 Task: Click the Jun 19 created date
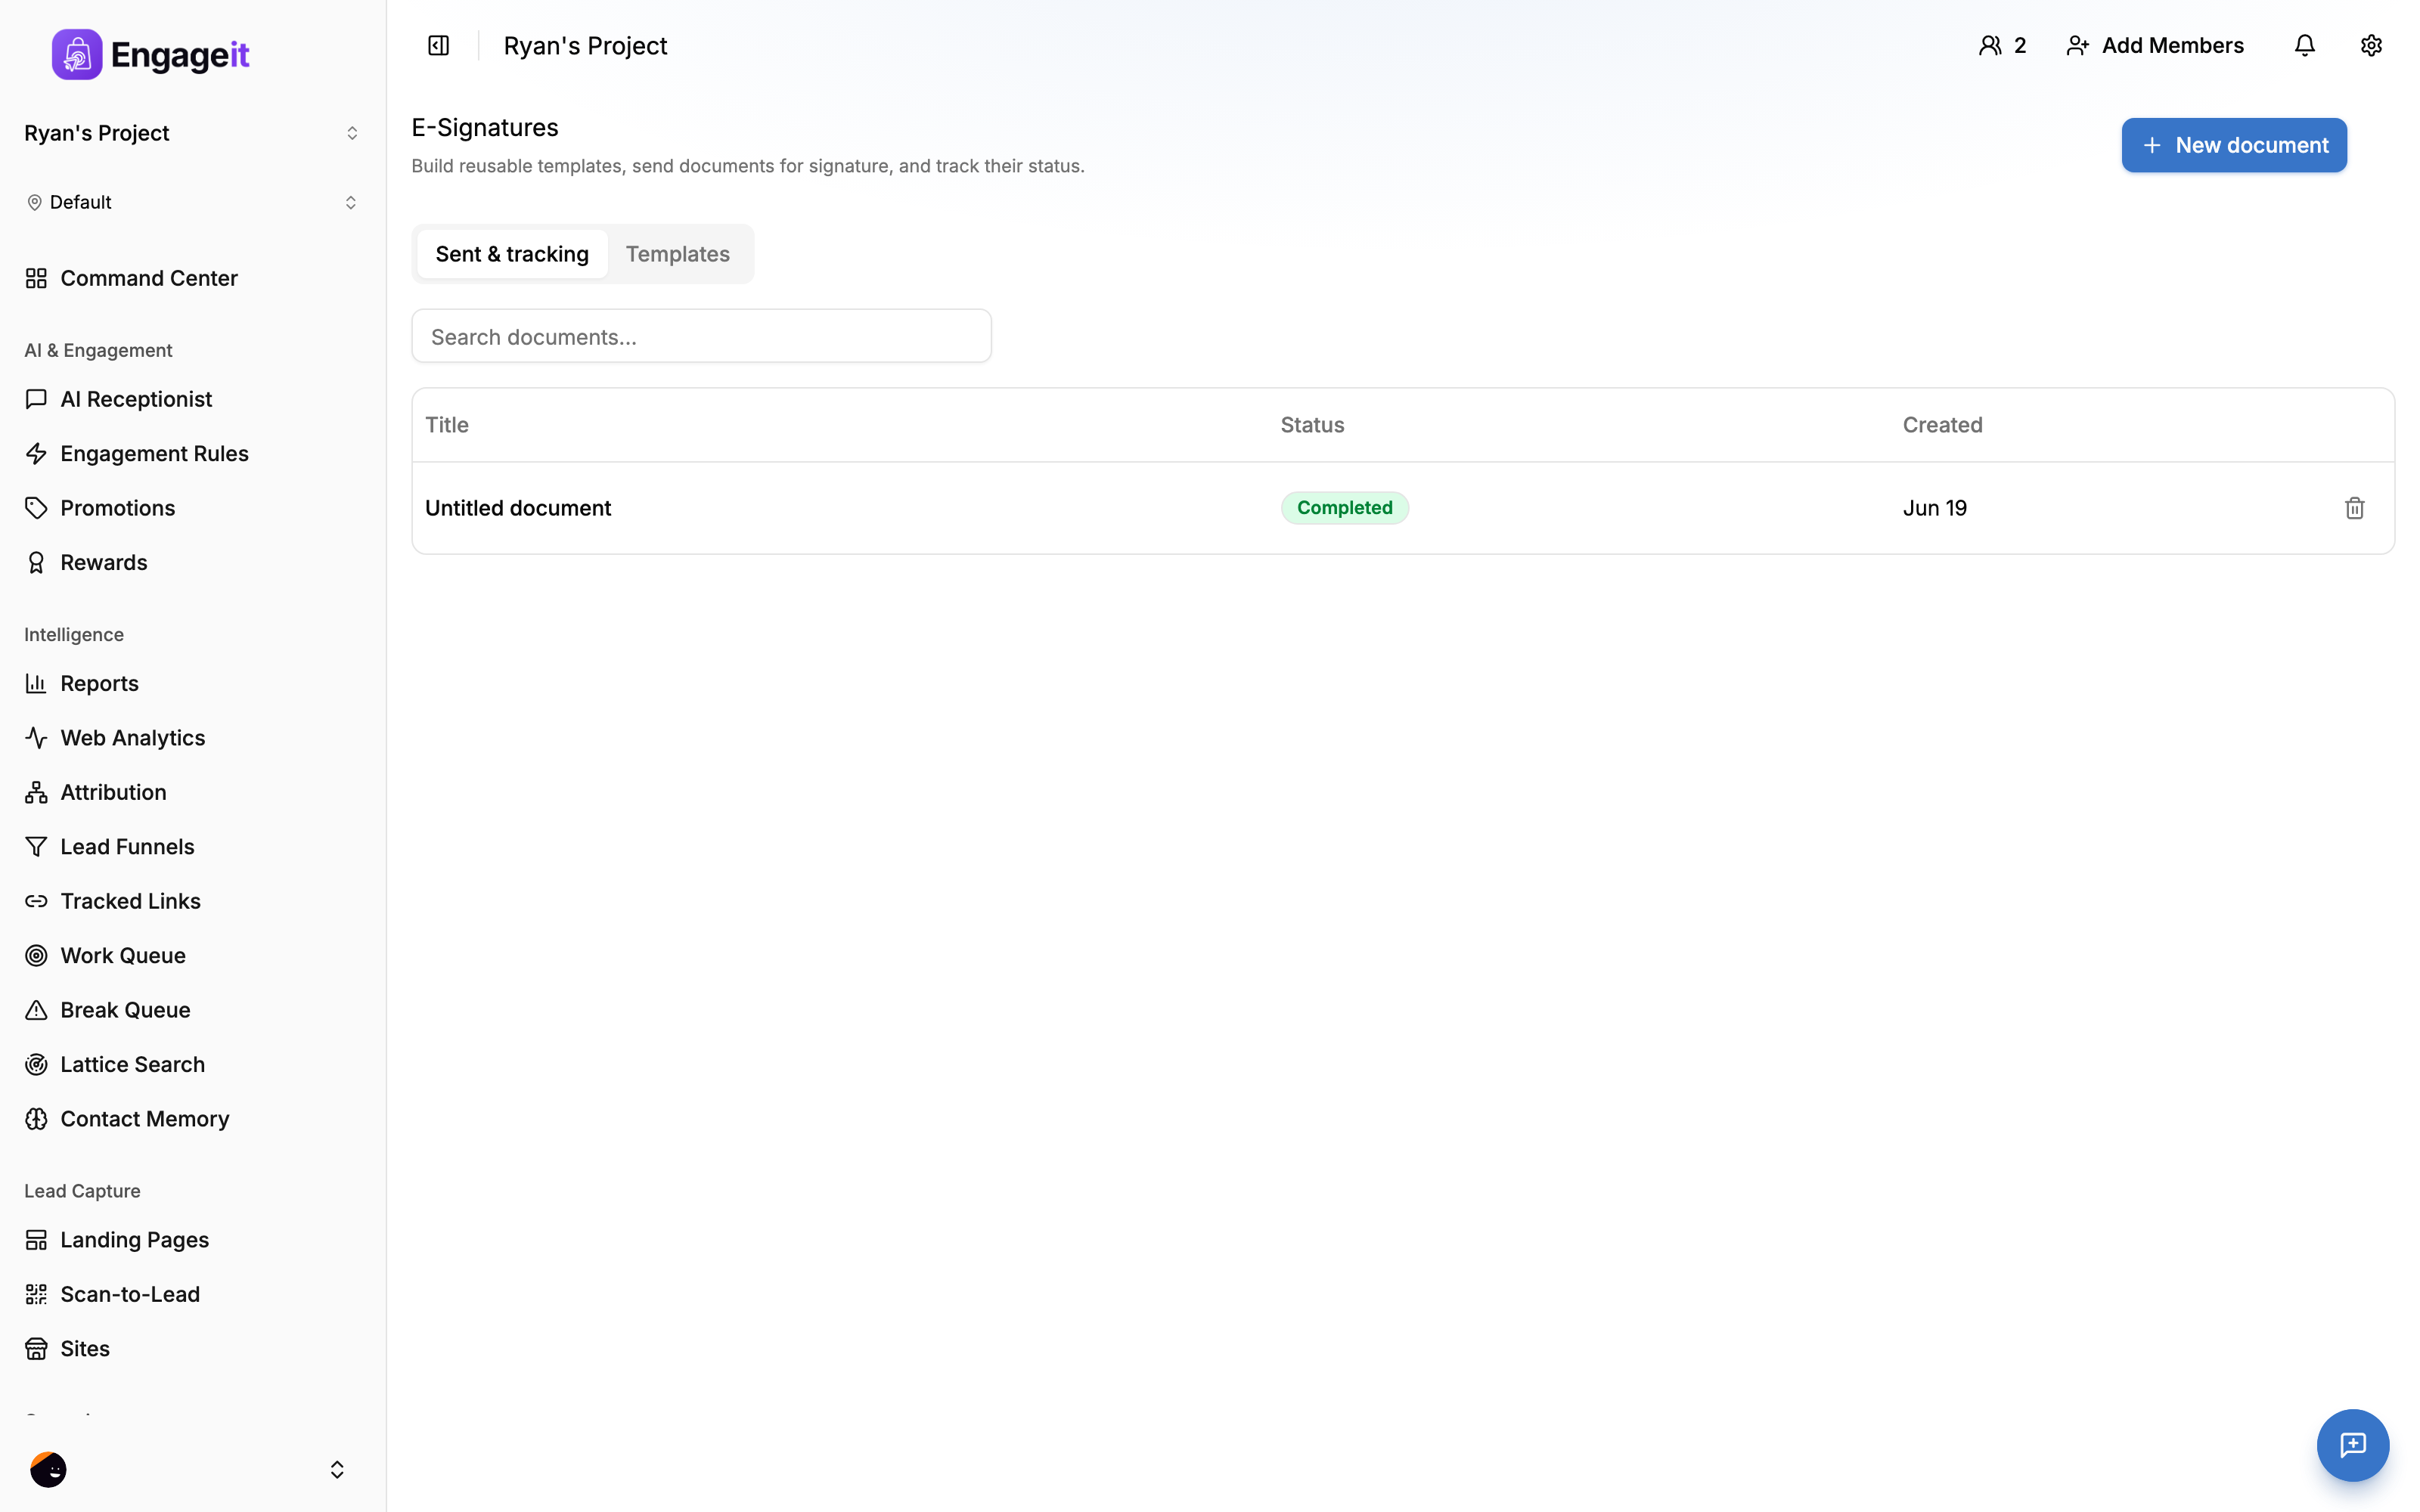coord(1934,508)
